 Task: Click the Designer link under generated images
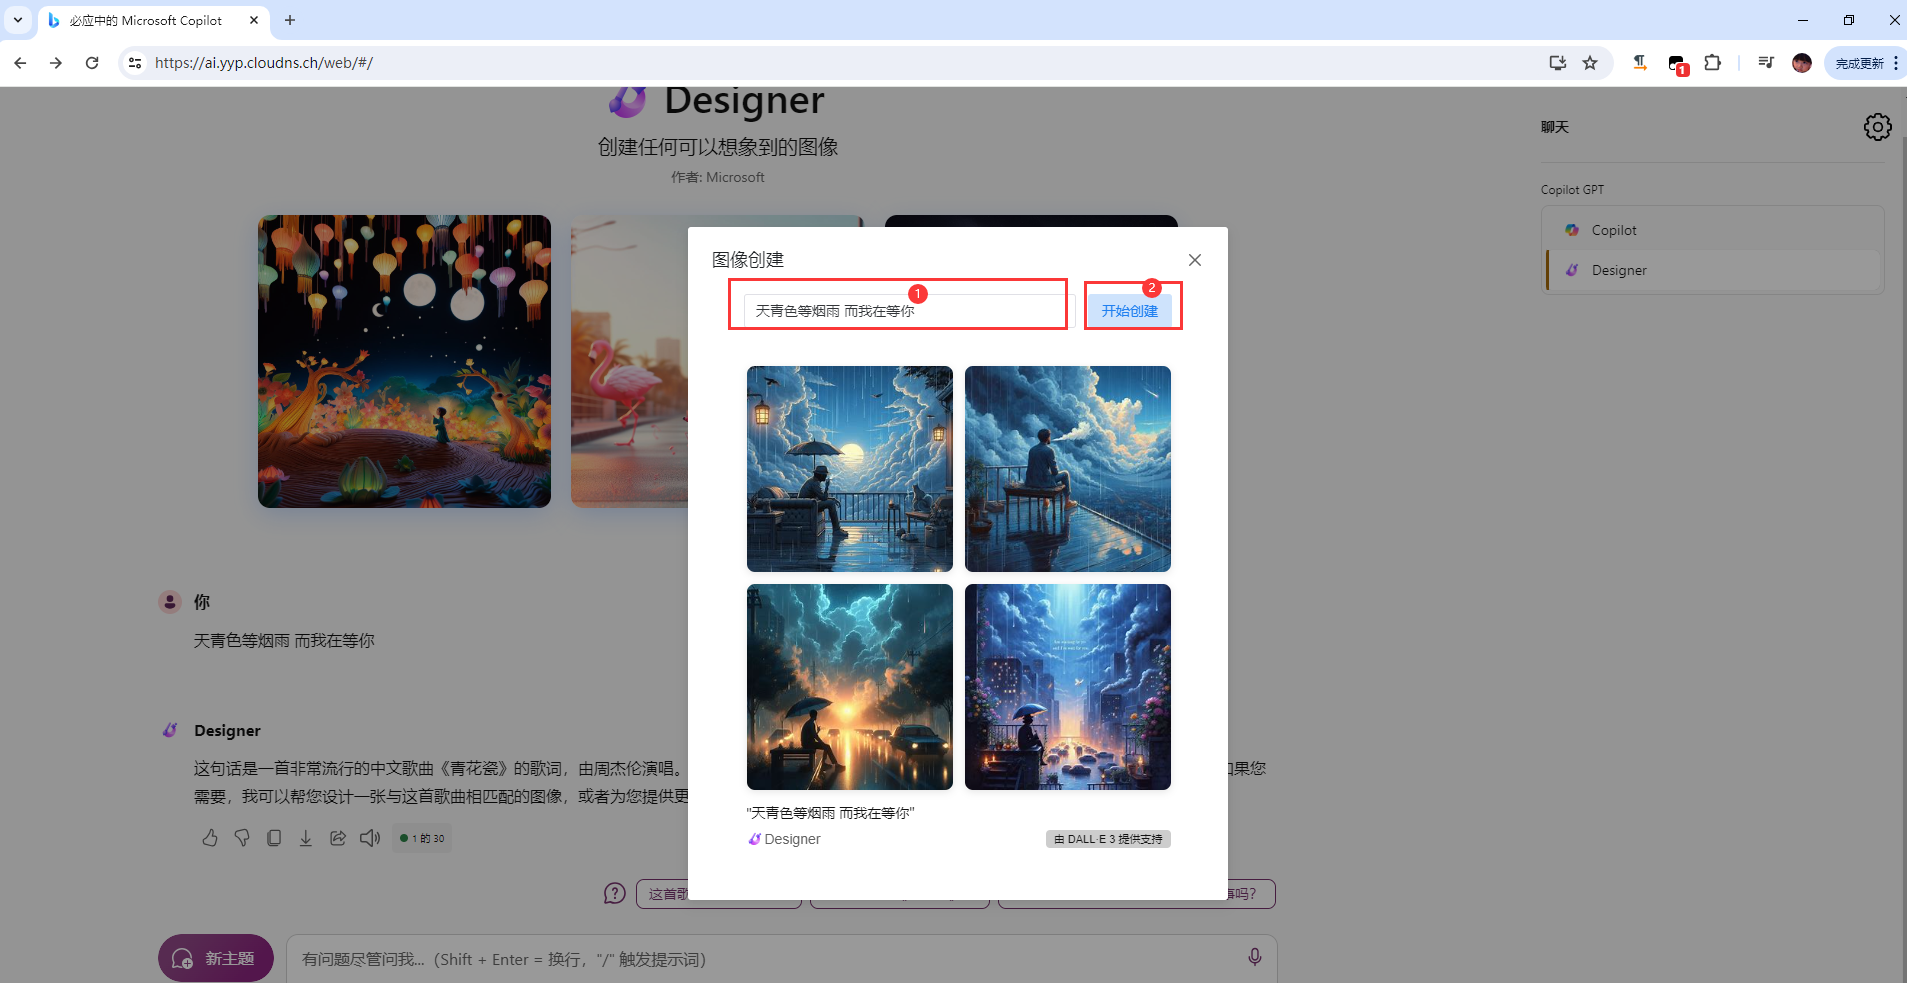[785, 839]
